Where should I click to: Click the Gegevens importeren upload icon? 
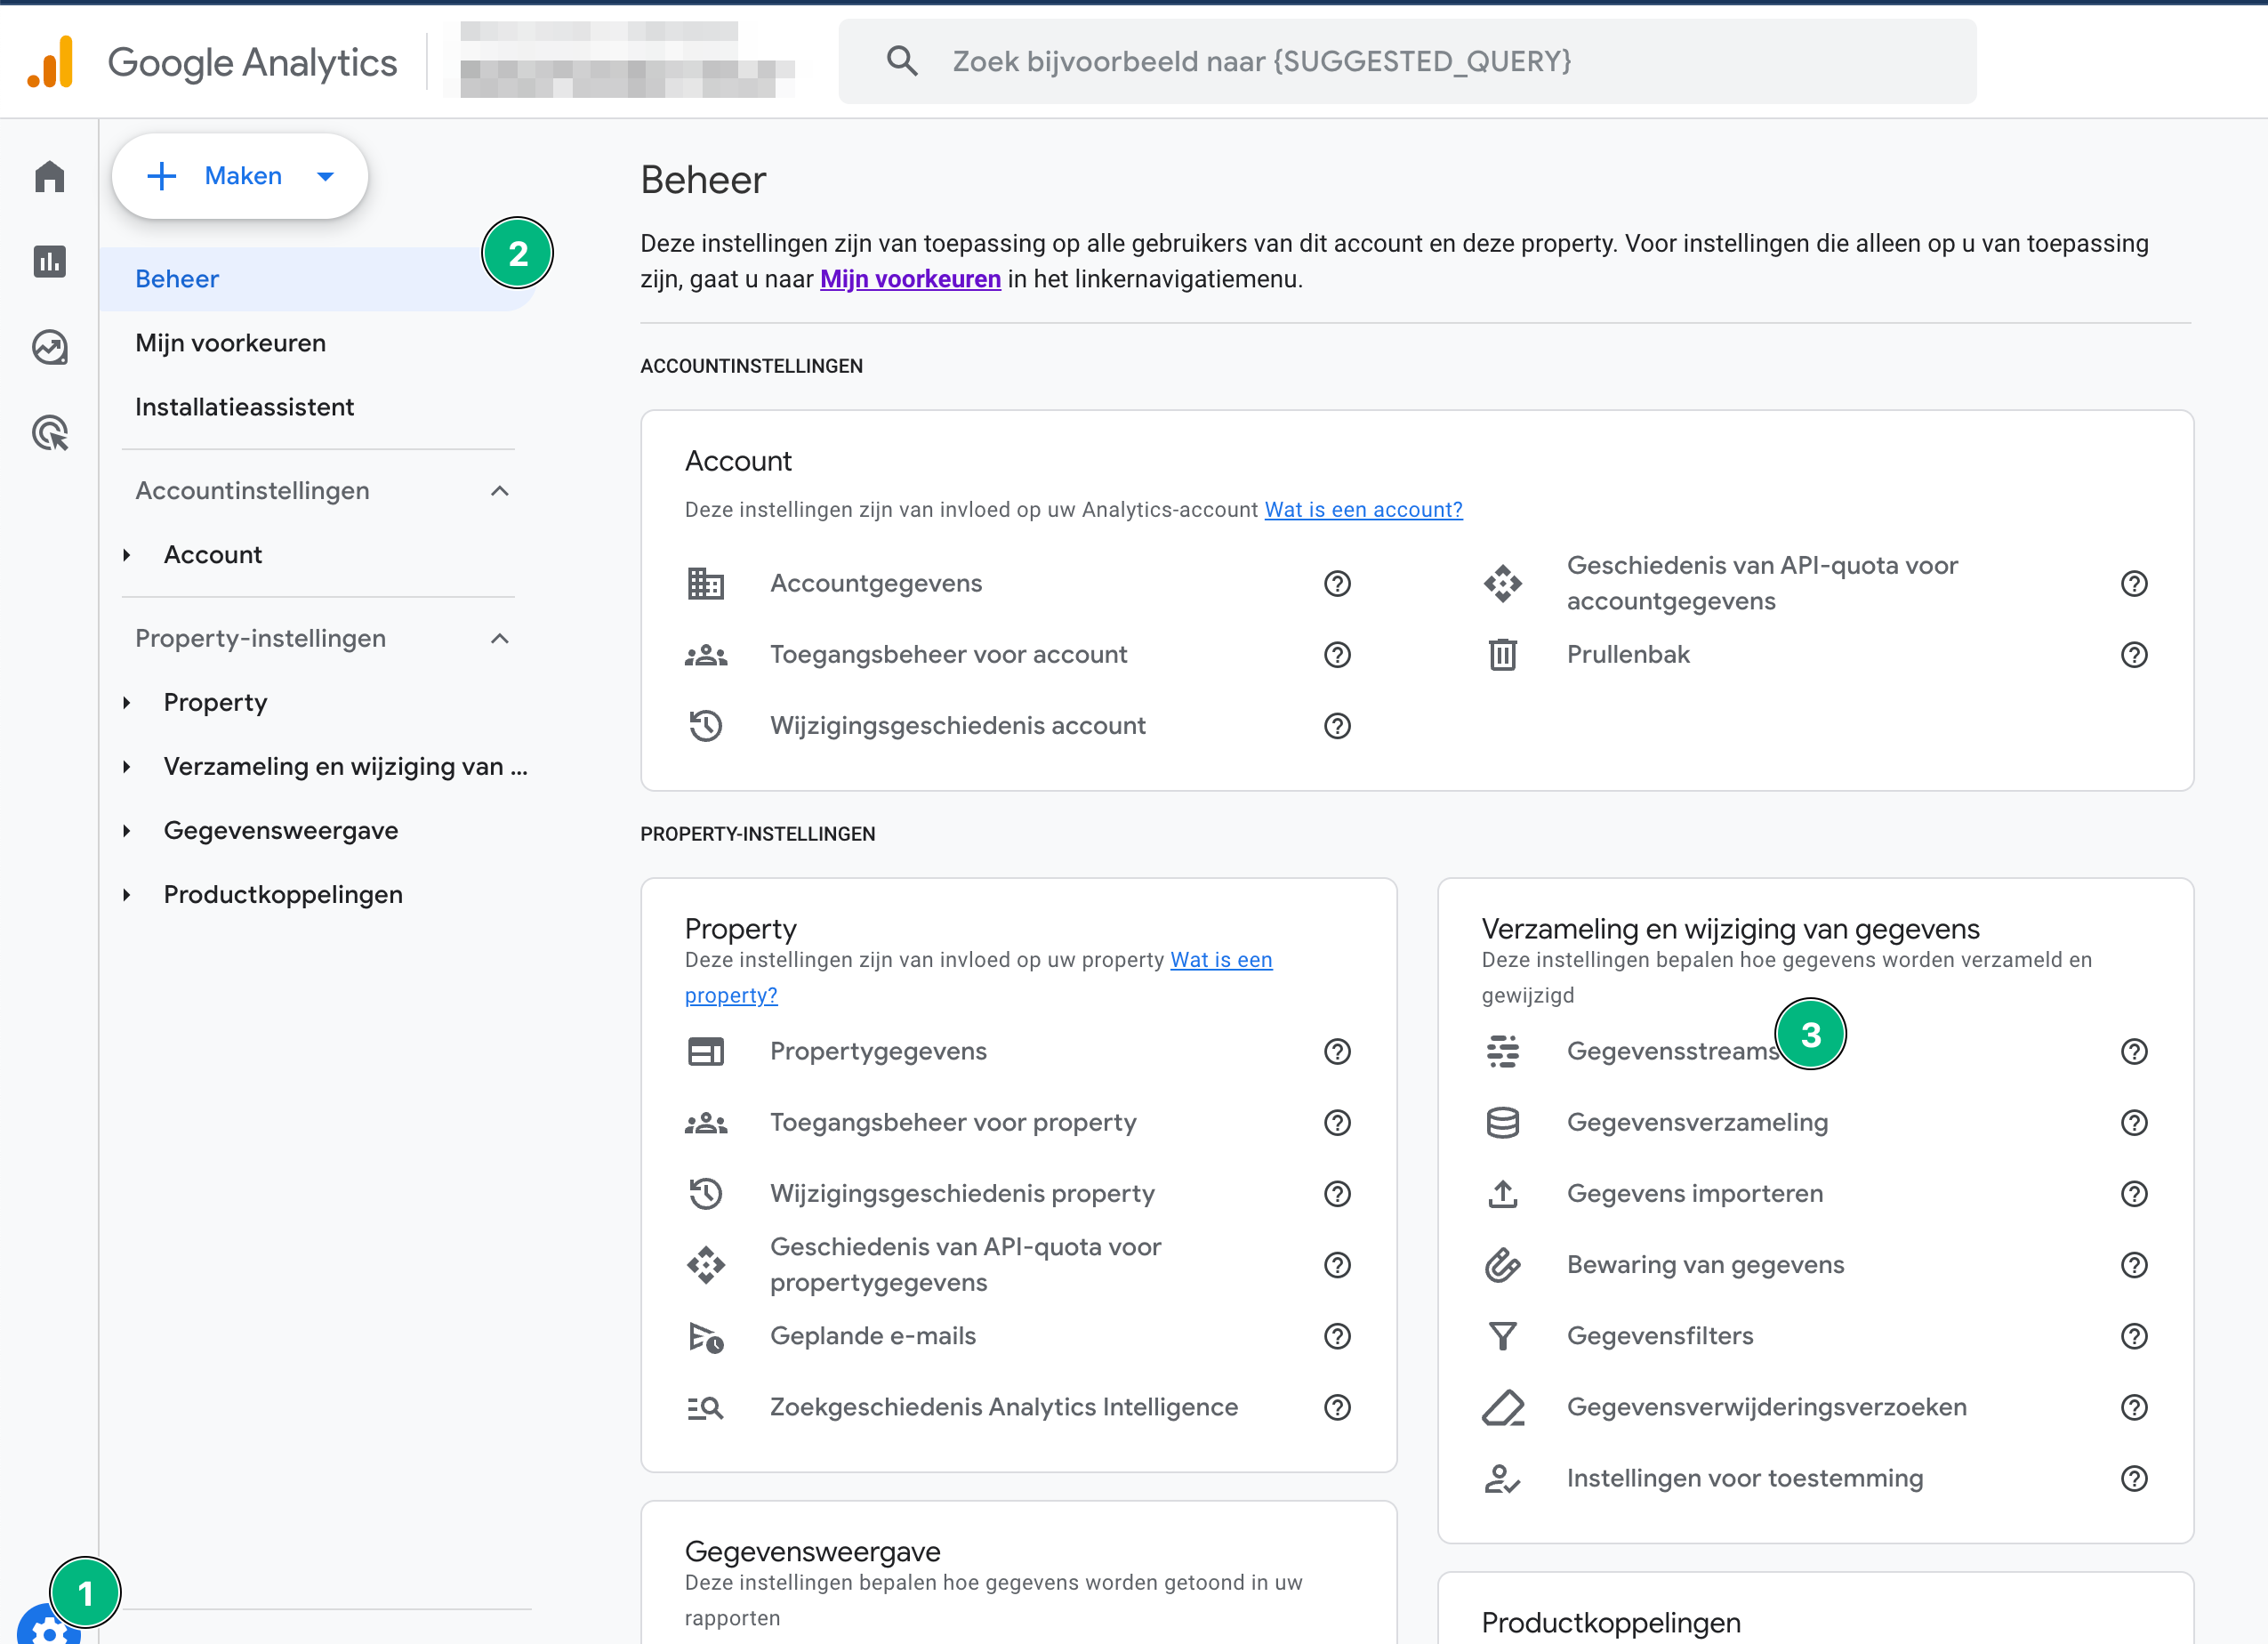(x=1502, y=1194)
